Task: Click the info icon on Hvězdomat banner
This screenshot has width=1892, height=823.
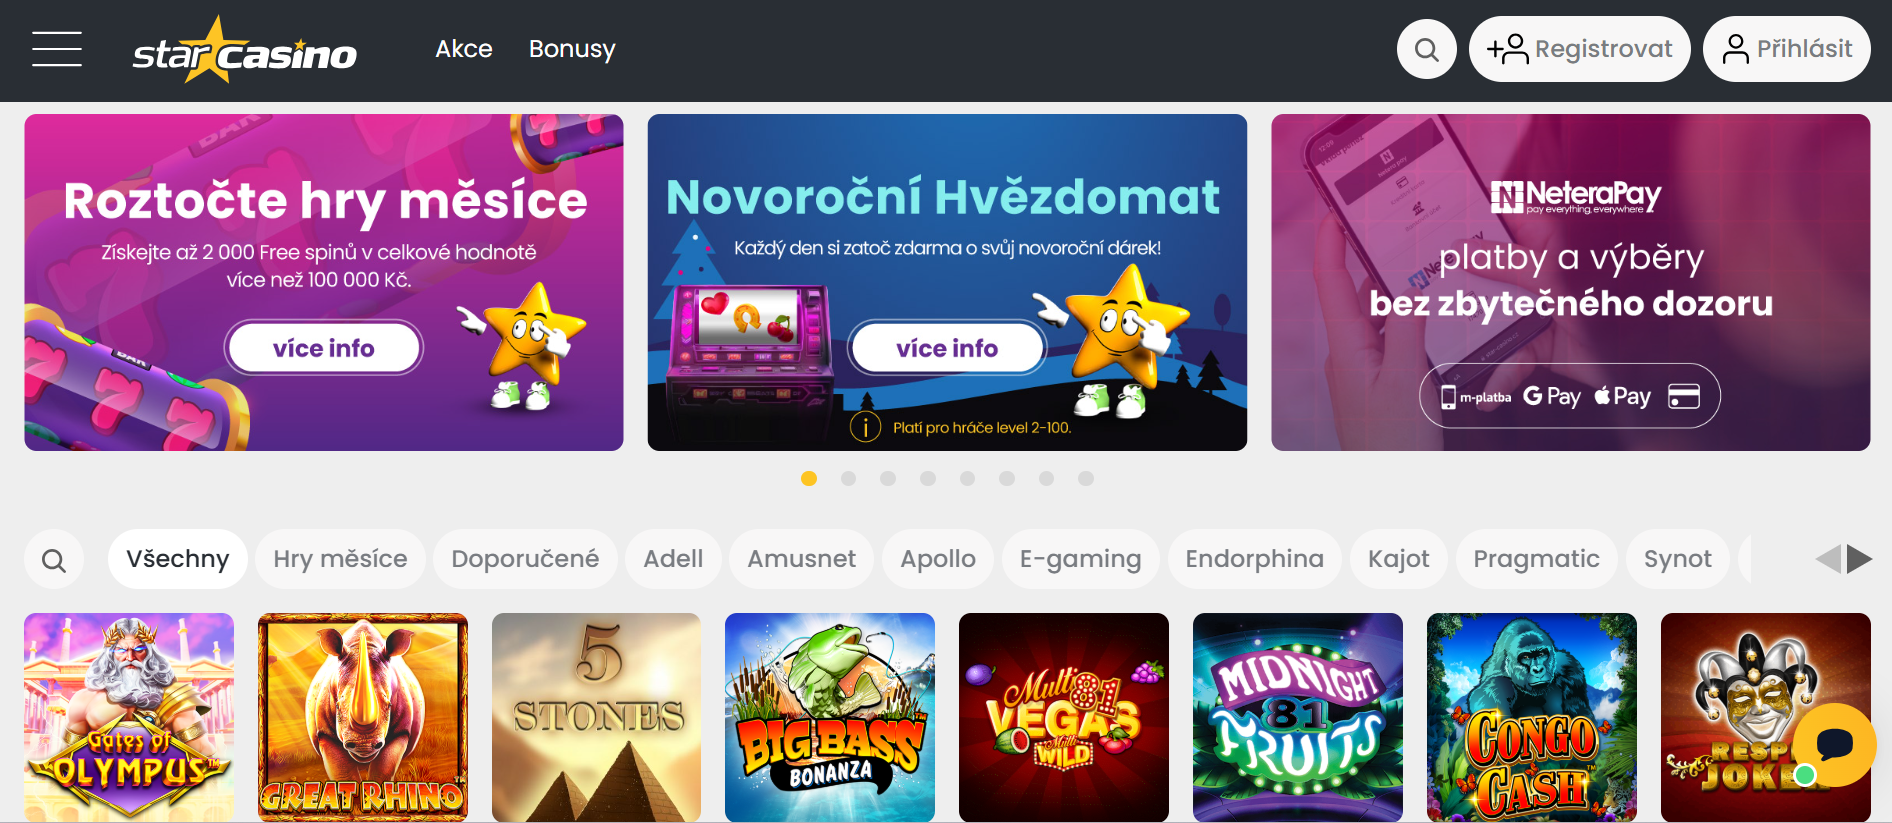Action: coord(865,428)
